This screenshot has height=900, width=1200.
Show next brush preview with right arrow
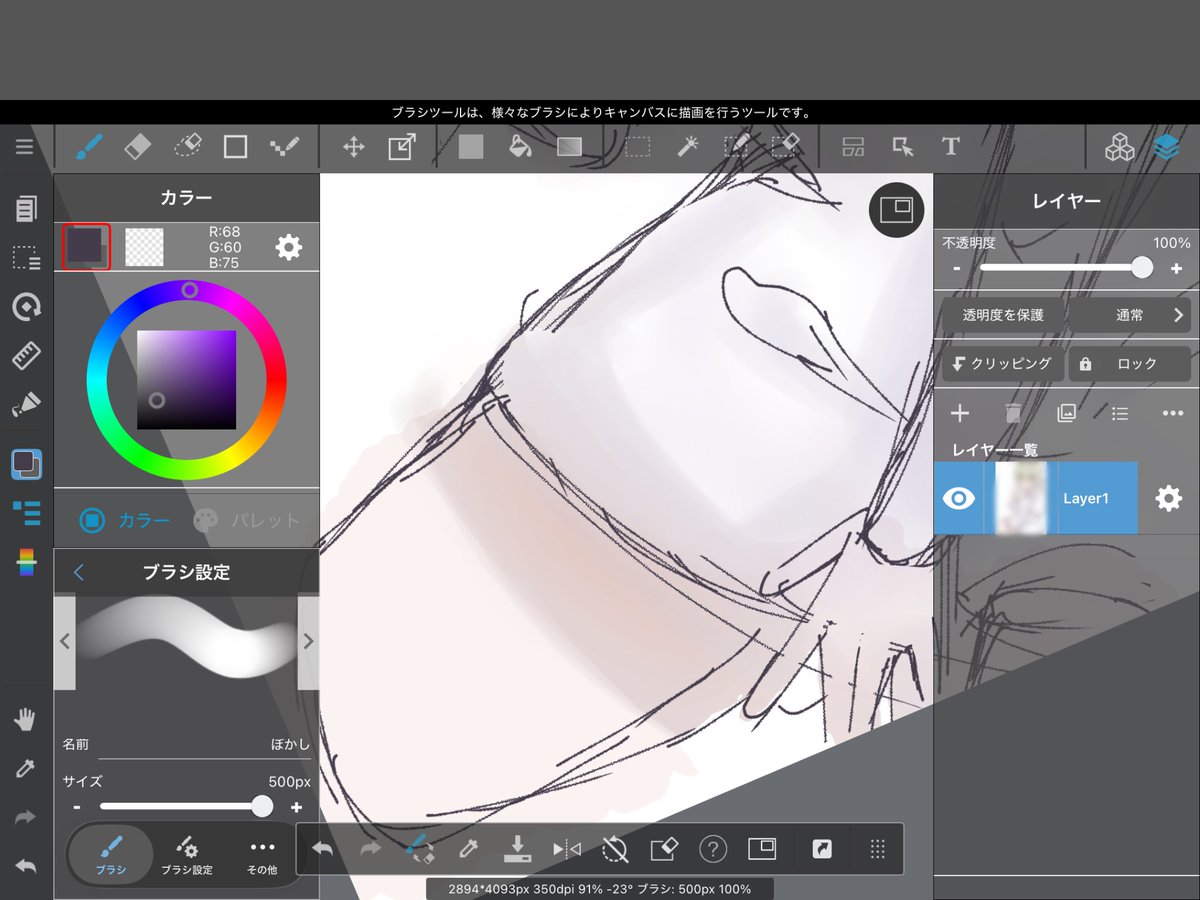pyautogui.click(x=308, y=641)
